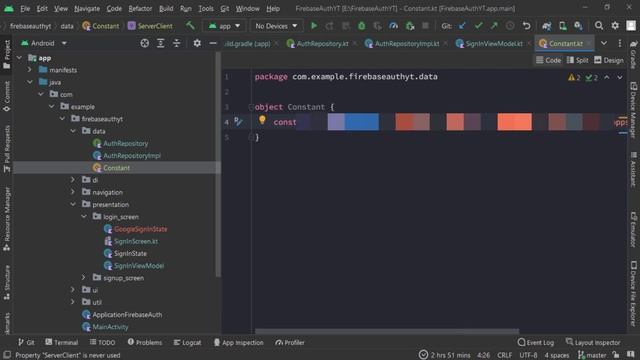Open the Event Log
The height and width of the screenshot is (360, 640).
pyautogui.click(x=536, y=342)
